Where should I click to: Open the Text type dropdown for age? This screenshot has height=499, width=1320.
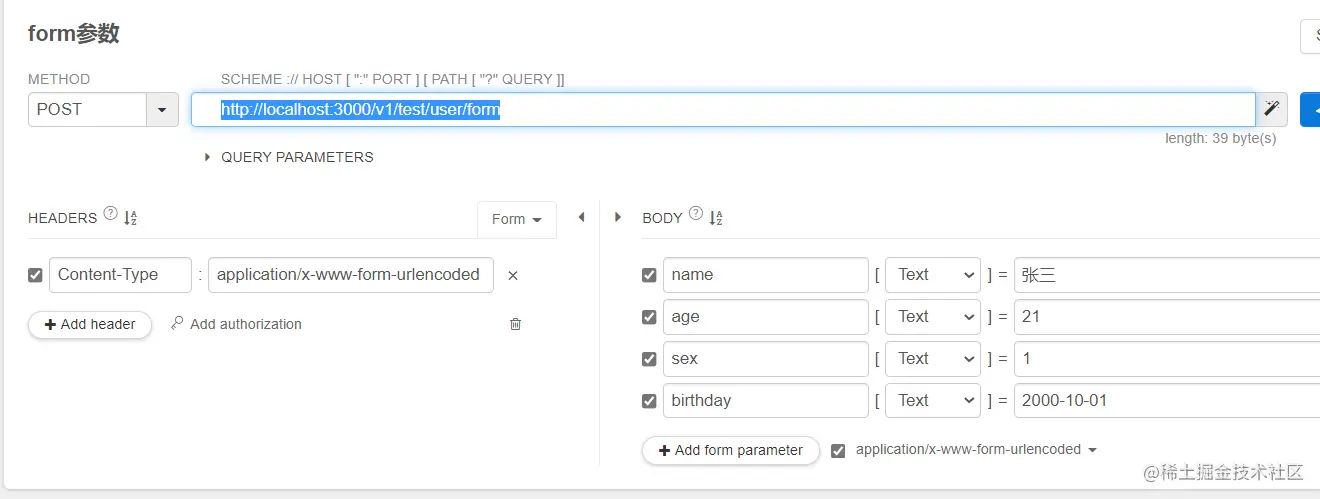(932, 317)
